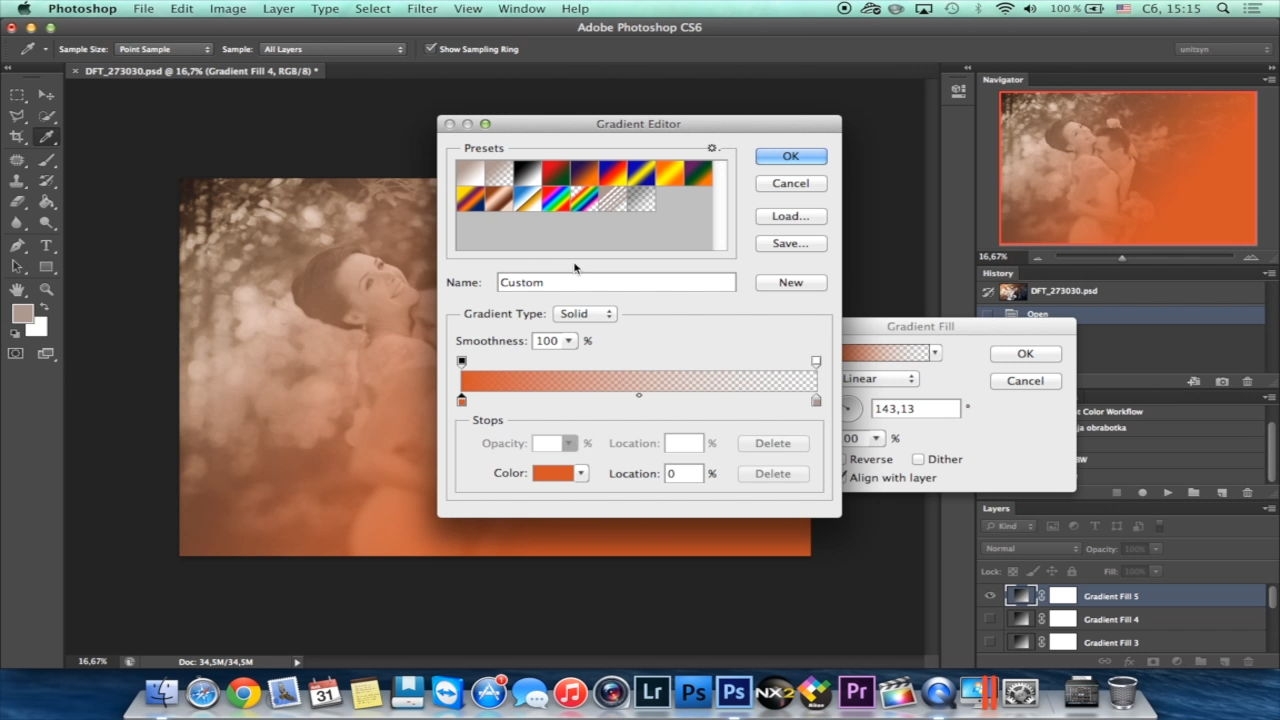Select the Eyedropper tool in the toolbox
The image size is (1280, 720).
(x=46, y=137)
